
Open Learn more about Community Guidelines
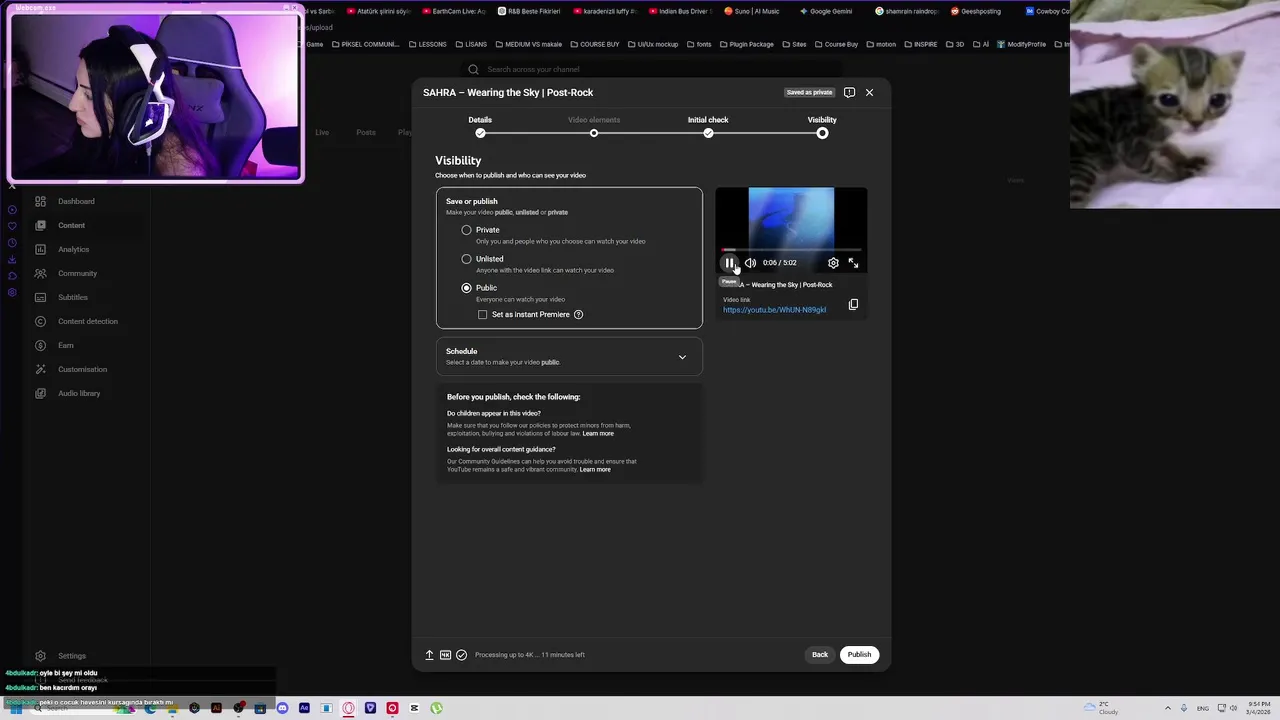[x=595, y=470]
